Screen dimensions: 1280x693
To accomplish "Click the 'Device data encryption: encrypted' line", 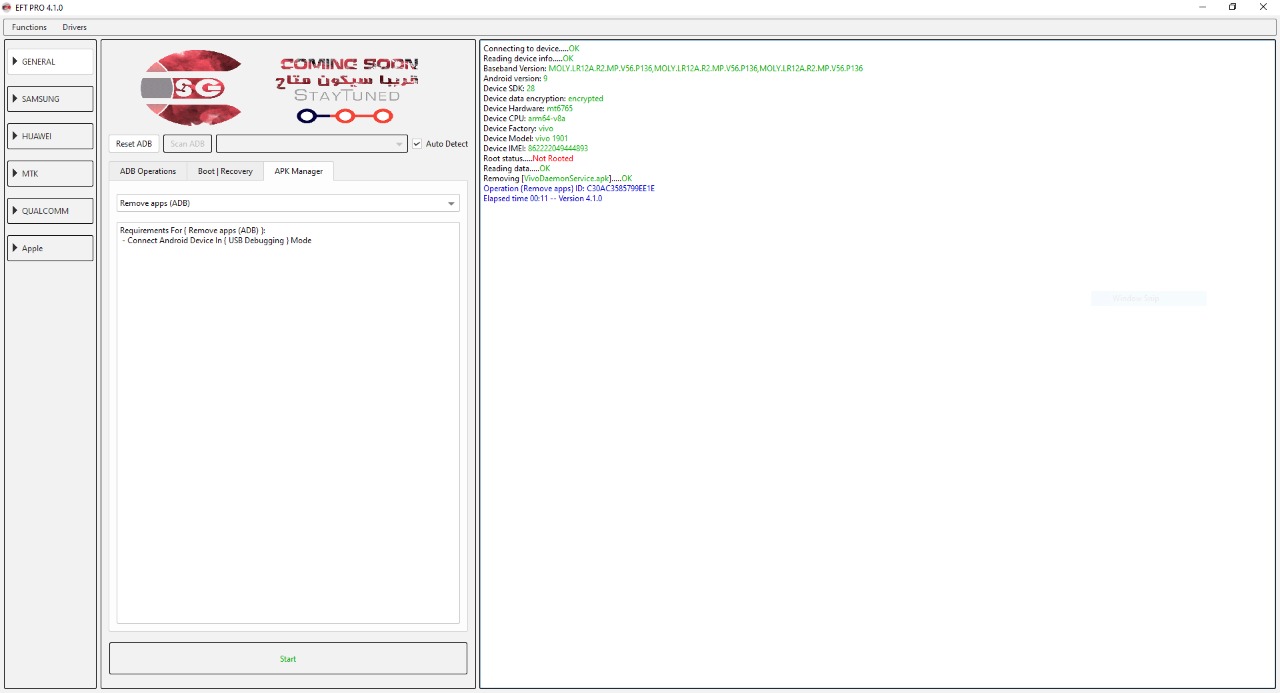I will (543, 98).
